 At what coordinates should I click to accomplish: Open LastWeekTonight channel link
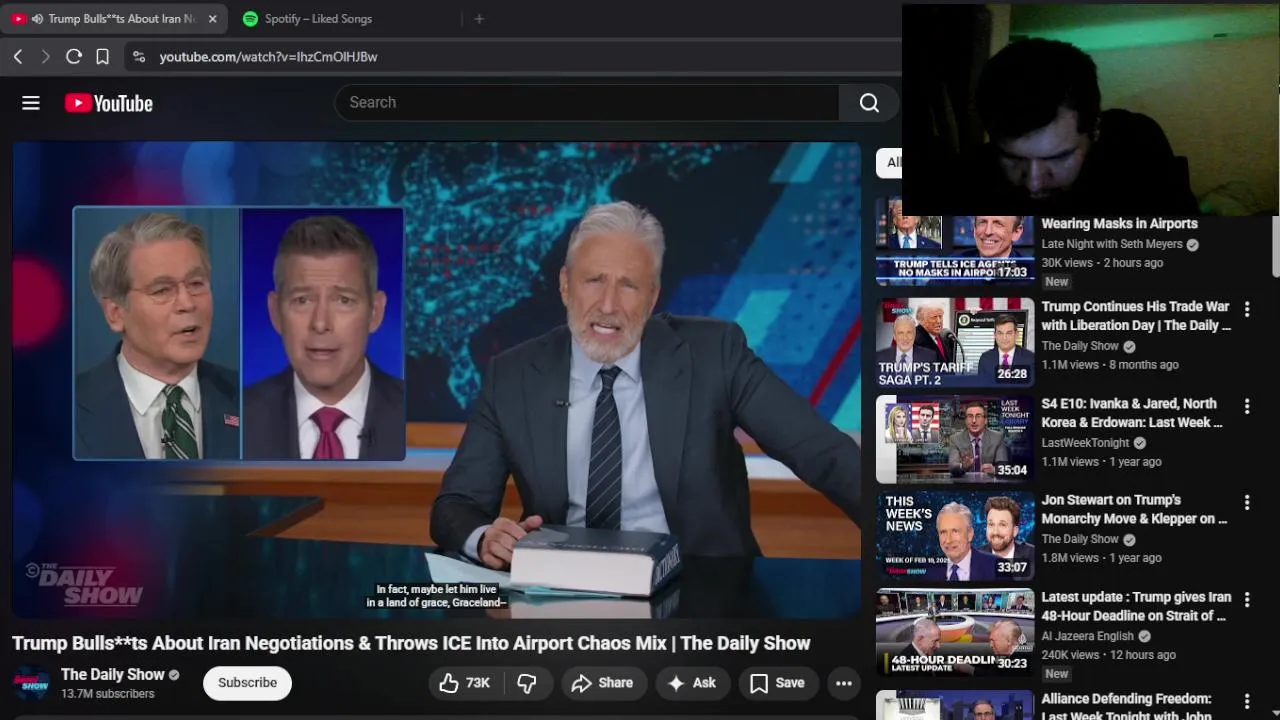click(x=1085, y=443)
